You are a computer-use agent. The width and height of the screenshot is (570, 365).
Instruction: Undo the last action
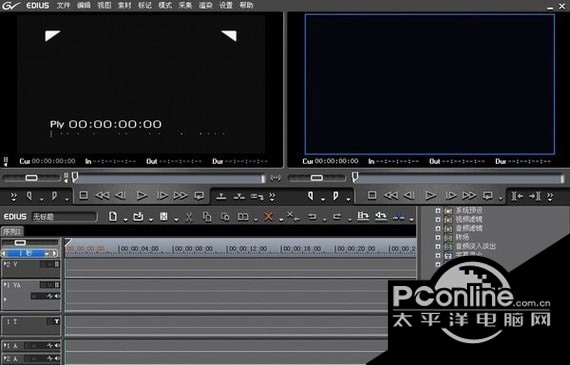pos(312,217)
